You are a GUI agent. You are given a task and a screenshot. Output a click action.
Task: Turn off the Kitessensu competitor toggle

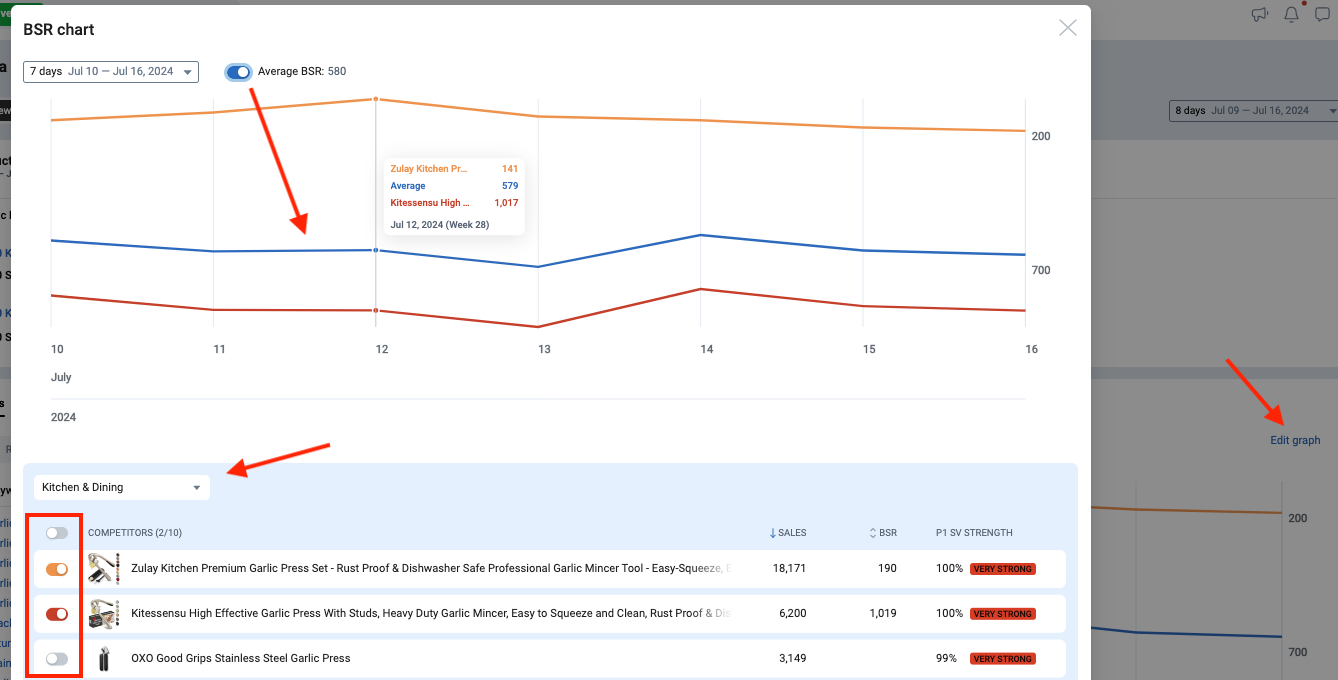click(57, 614)
